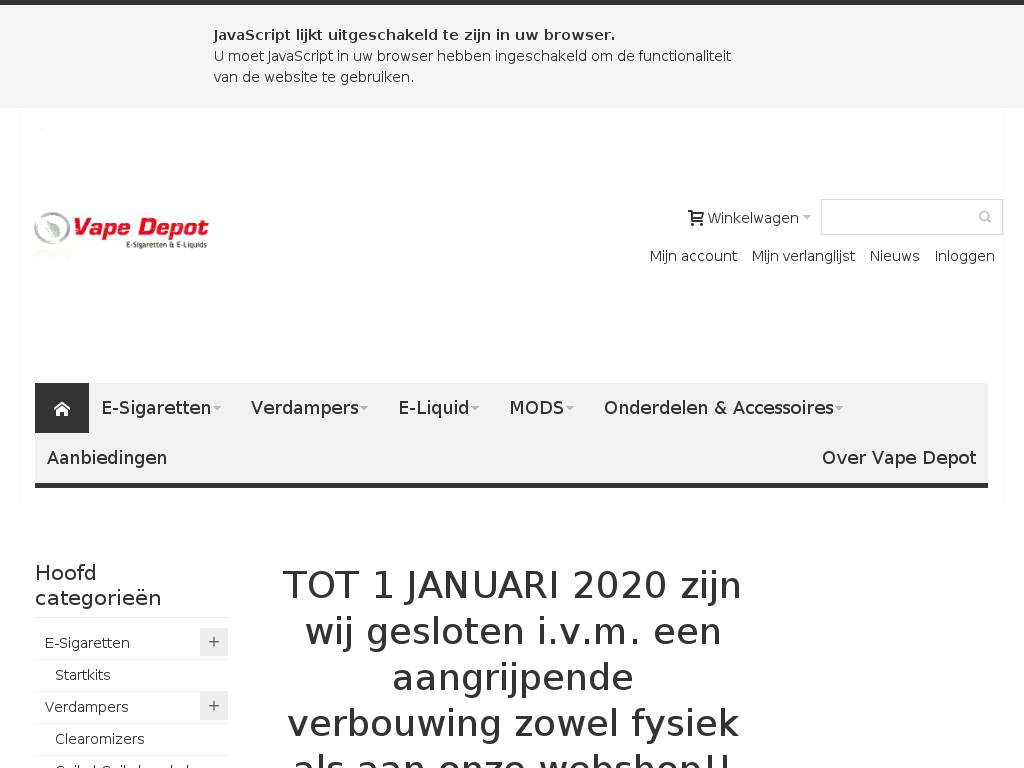Click the home icon in navigation bar

[62, 408]
